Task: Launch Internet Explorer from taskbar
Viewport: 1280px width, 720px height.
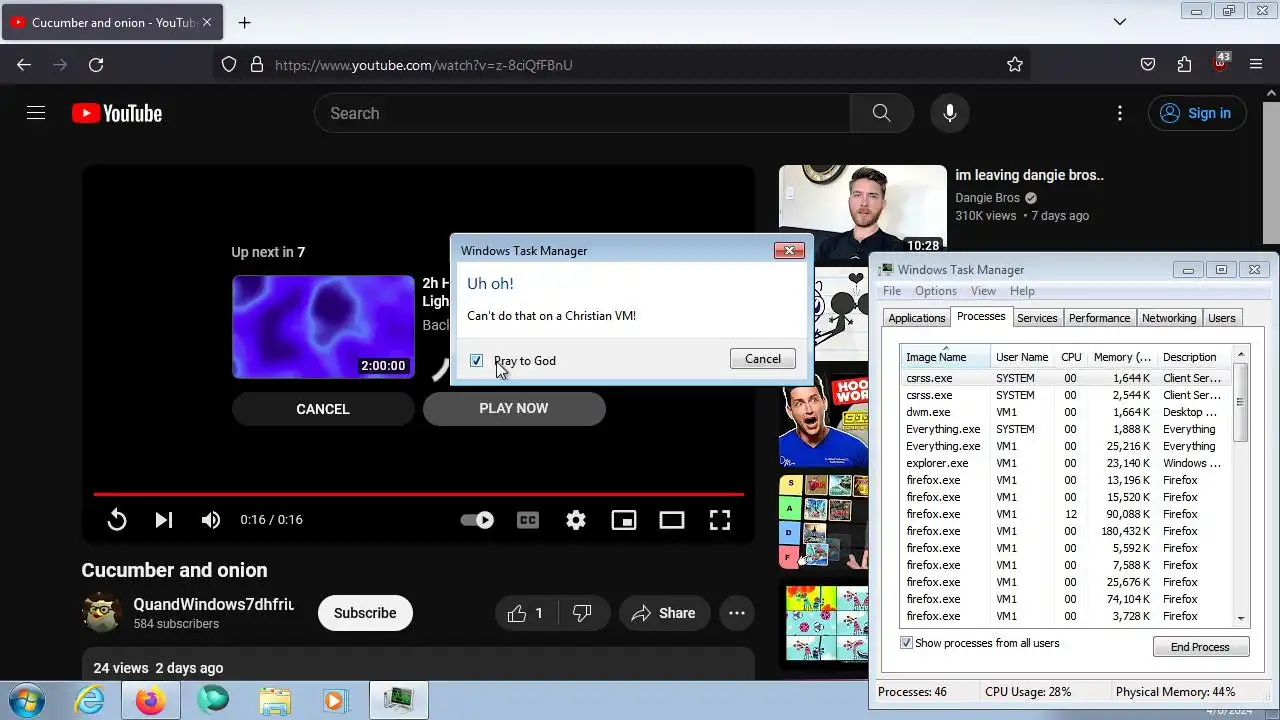Action: (90, 700)
